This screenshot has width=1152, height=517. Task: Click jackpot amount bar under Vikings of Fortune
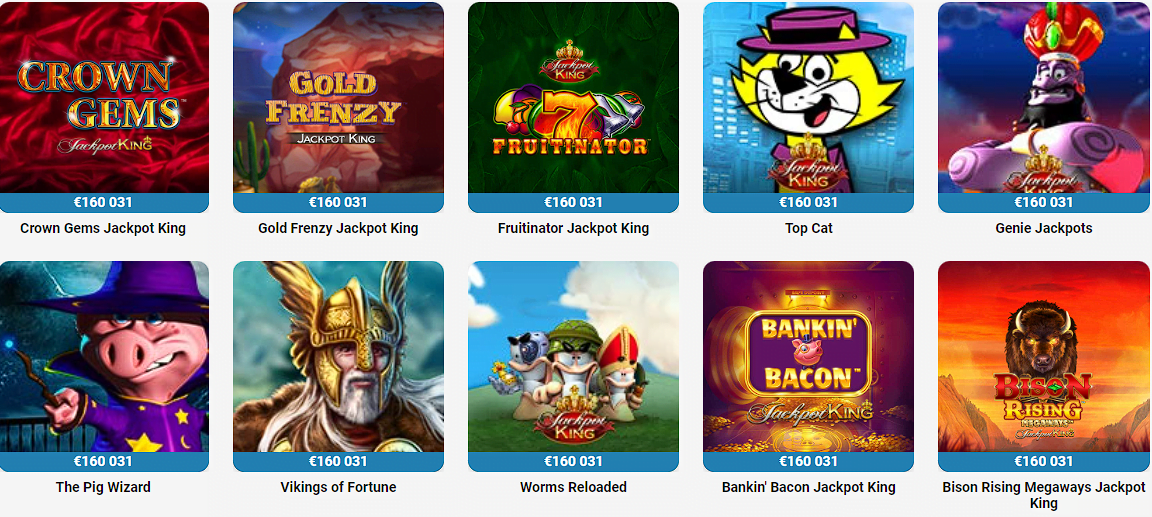coord(338,462)
